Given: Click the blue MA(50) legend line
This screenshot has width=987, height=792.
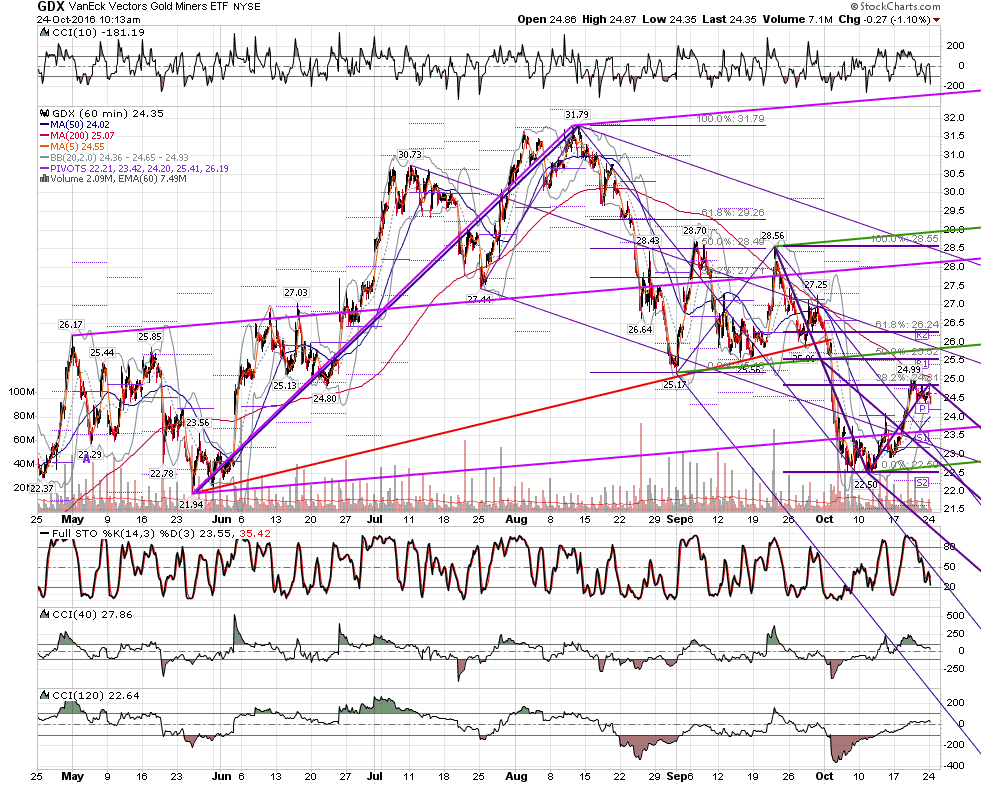Looking at the screenshot, I should (x=45, y=125).
